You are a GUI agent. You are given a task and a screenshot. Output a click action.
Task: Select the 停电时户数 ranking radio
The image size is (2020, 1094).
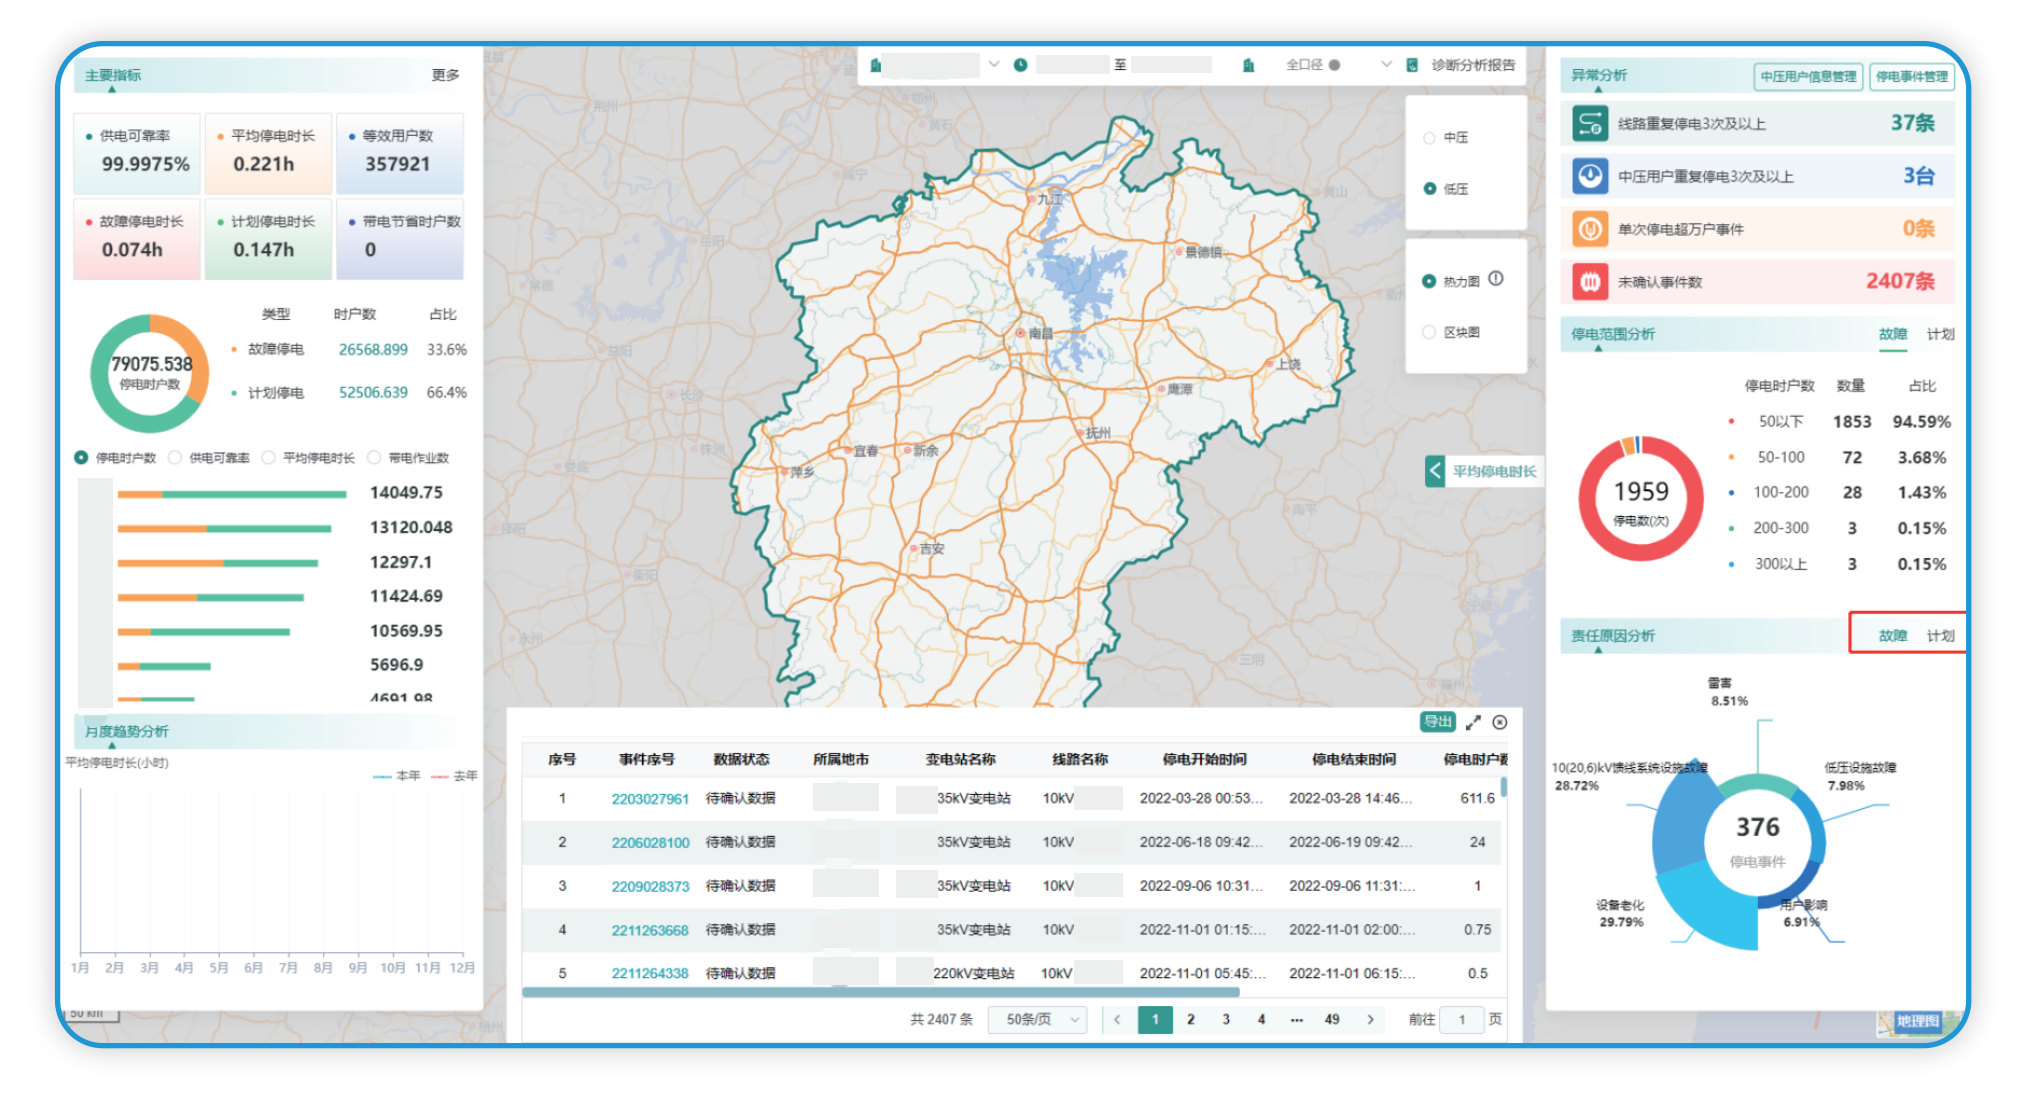tap(81, 458)
